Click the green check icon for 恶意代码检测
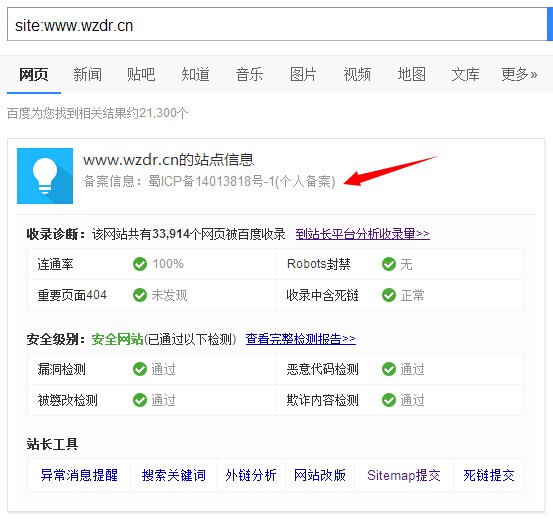Viewport: 553px width, 521px height. [389, 369]
